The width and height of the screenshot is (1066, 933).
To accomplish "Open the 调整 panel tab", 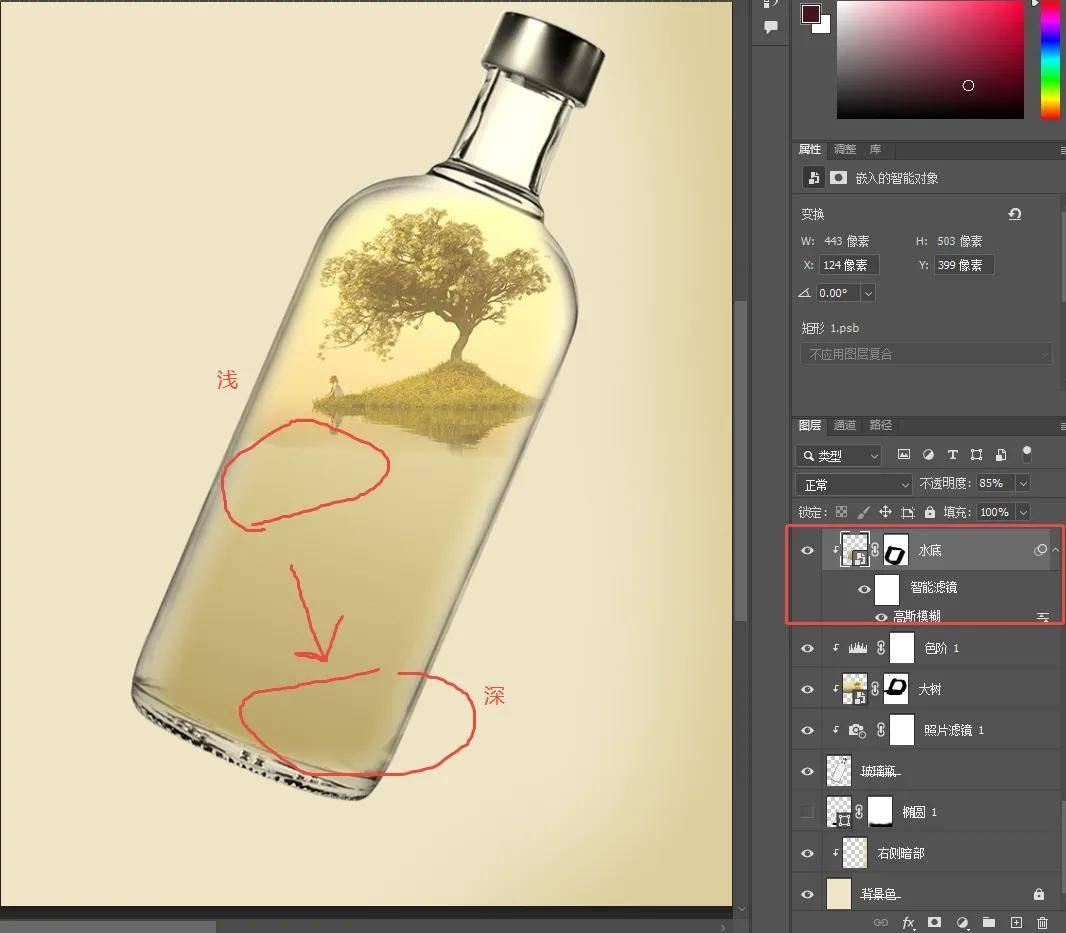I will [844, 149].
